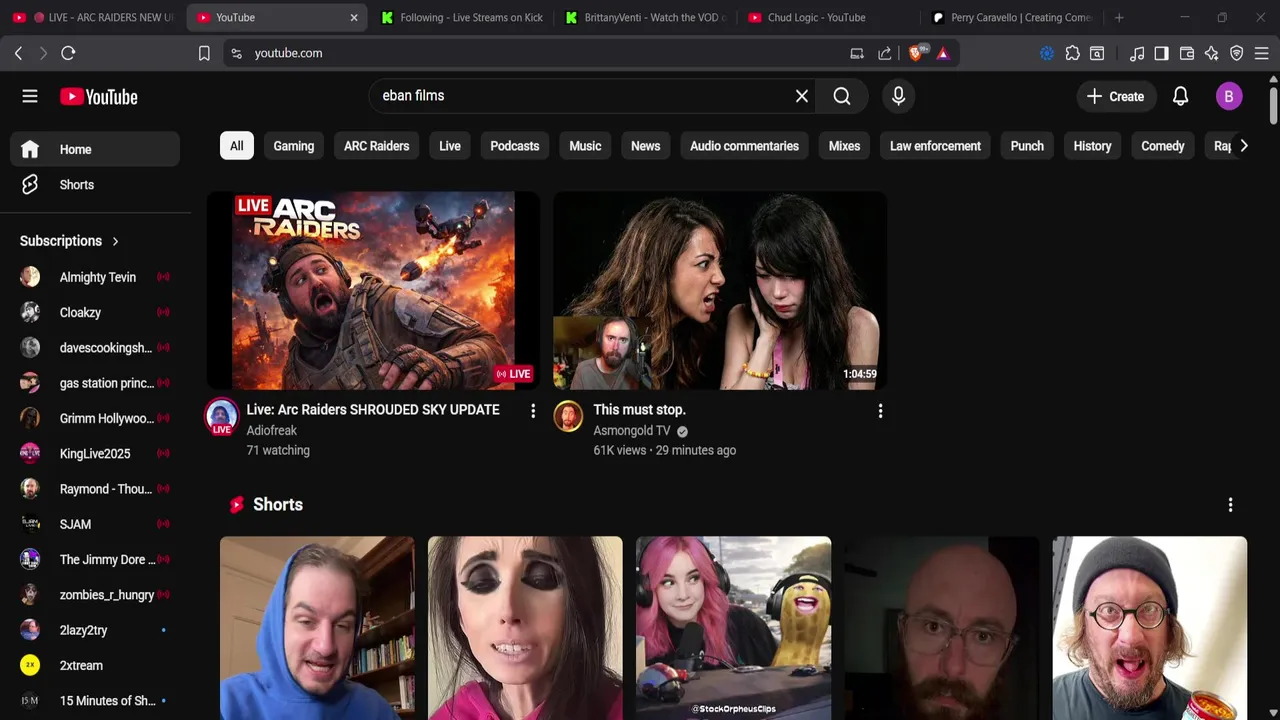Open the ARC Raiders live stream thumbnail

[x=373, y=290]
